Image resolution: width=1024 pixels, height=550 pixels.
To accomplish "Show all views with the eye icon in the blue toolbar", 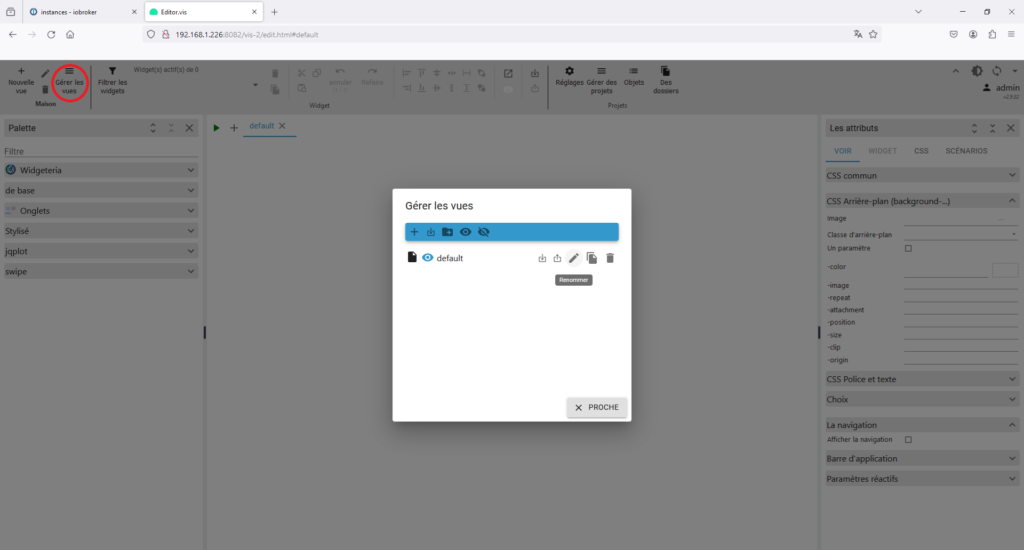I will tap(465, 232).
